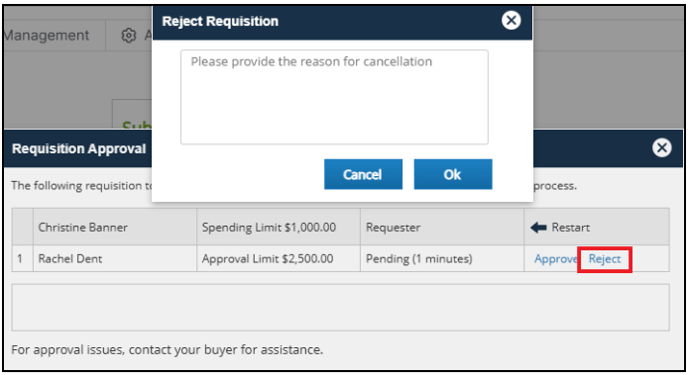The width and height of the screenshot is (688, 375).
Task: Click the highlighted Reject link
Action: [x=605, y=259]
